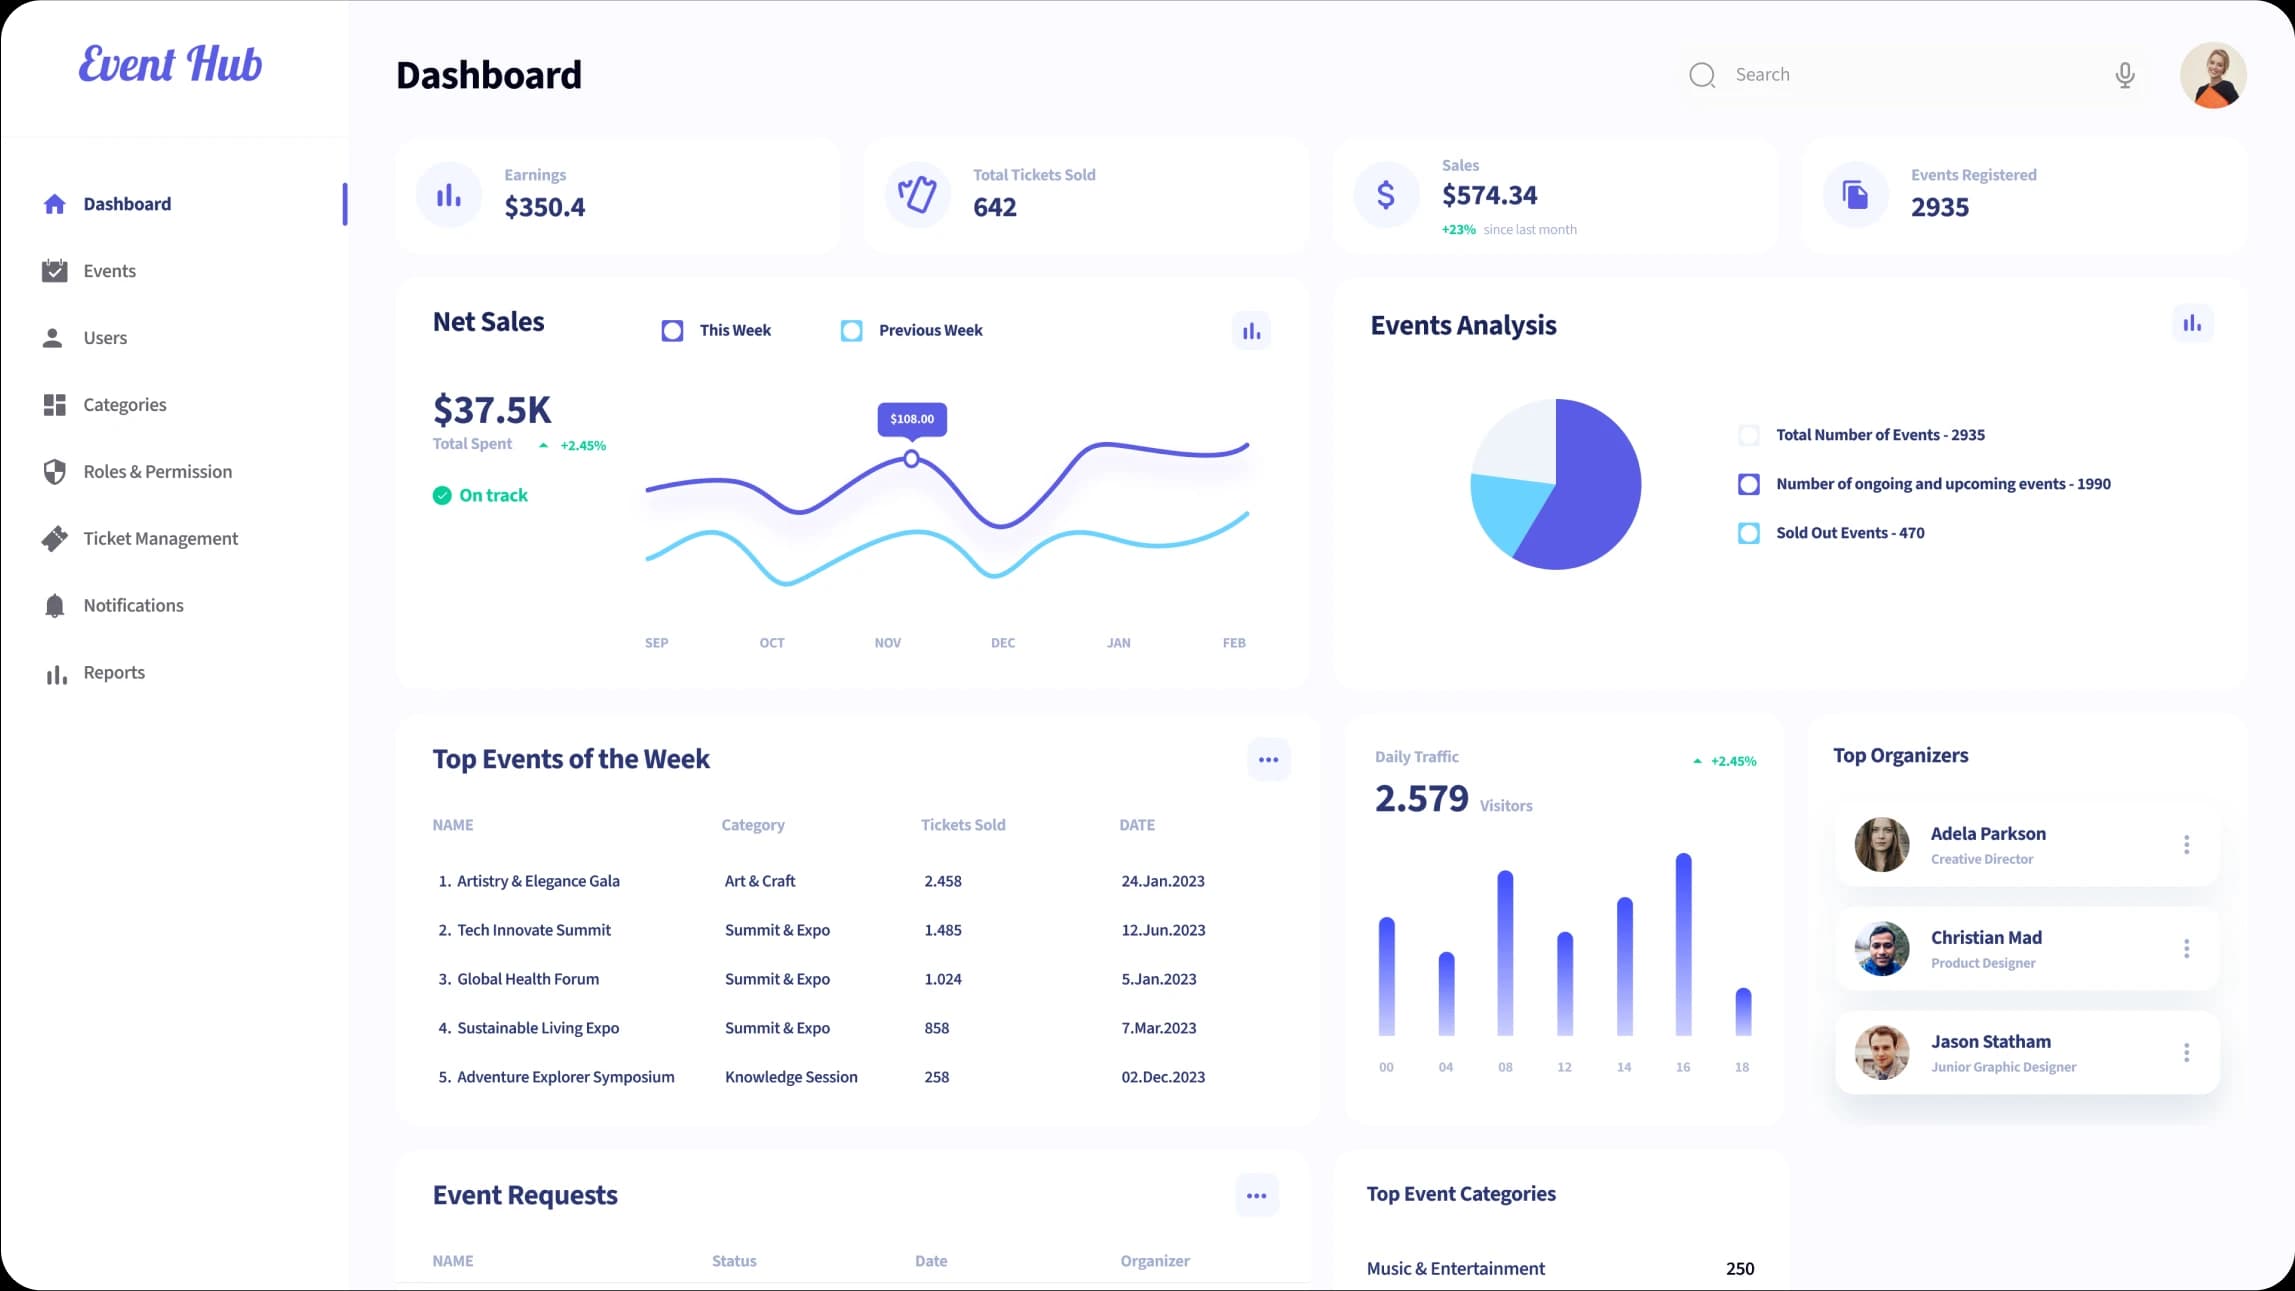Click the bar chart icon in Events Analysis
This screenshot has width=2295, height=1291.
[x=2193, y=323]
